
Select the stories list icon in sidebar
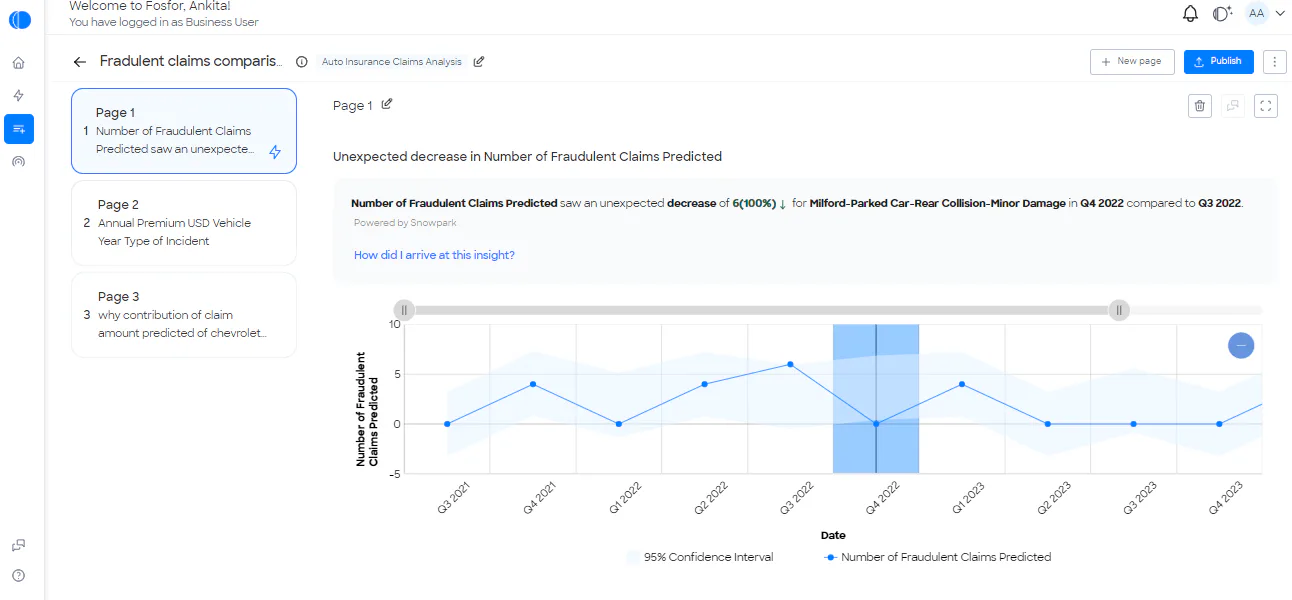19,129
